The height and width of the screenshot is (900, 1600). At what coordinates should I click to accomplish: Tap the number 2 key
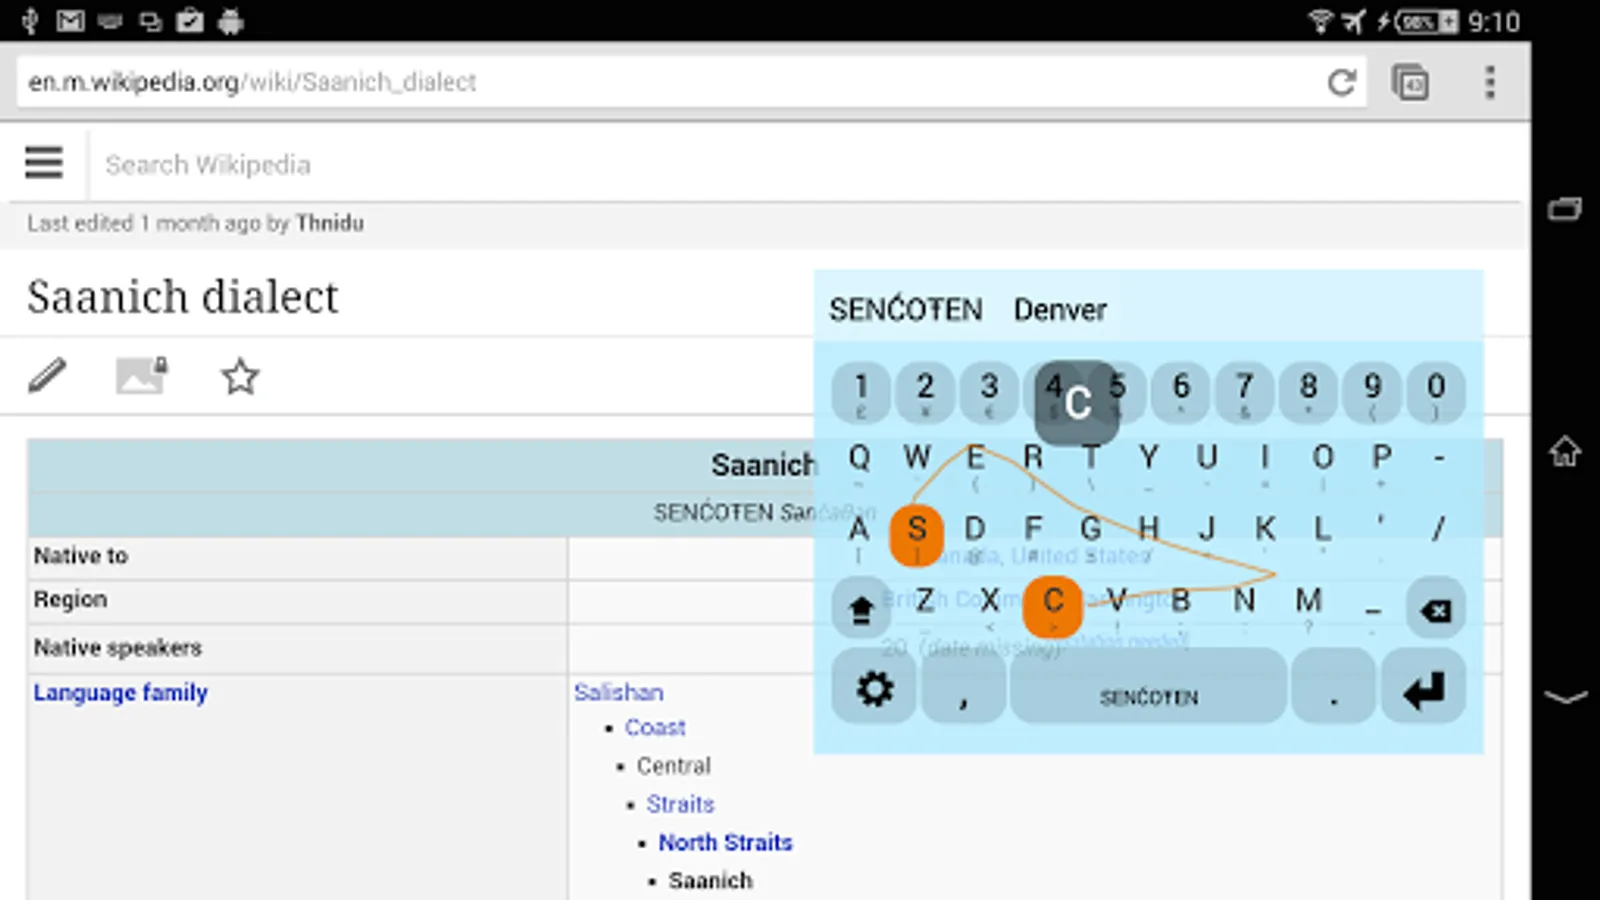[x=925, y=391]
